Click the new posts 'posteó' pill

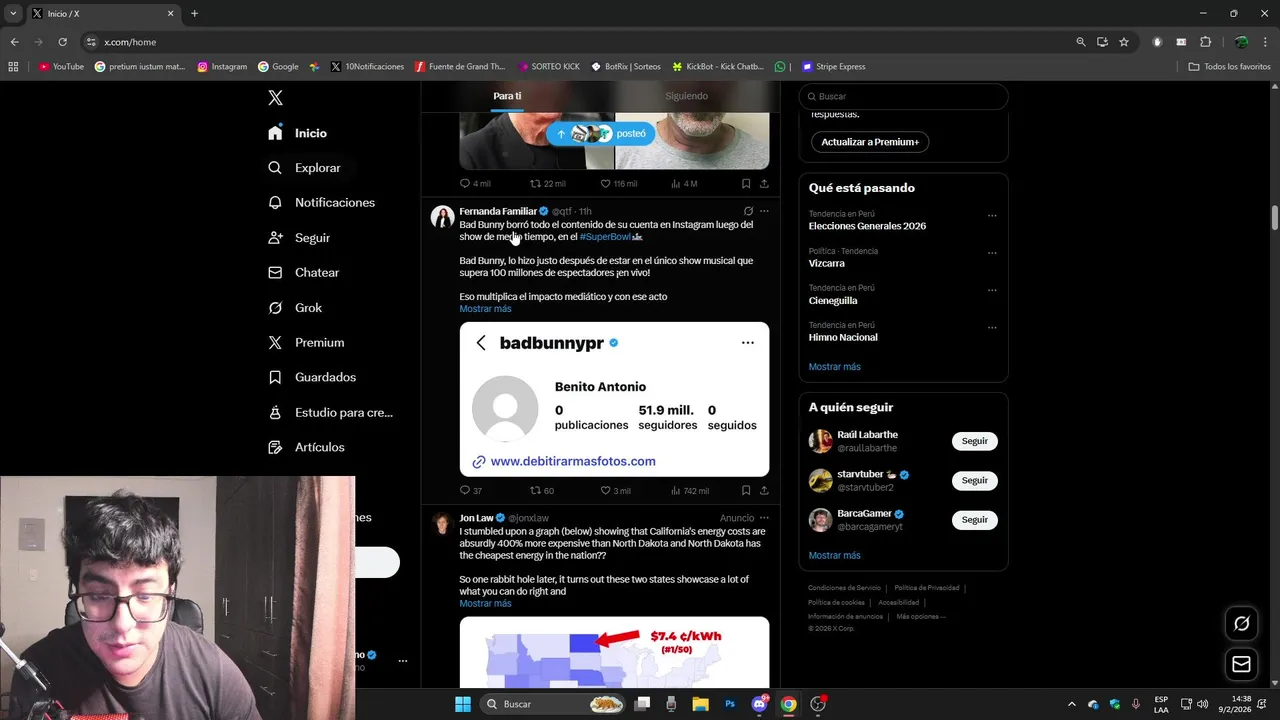point(600,133)
